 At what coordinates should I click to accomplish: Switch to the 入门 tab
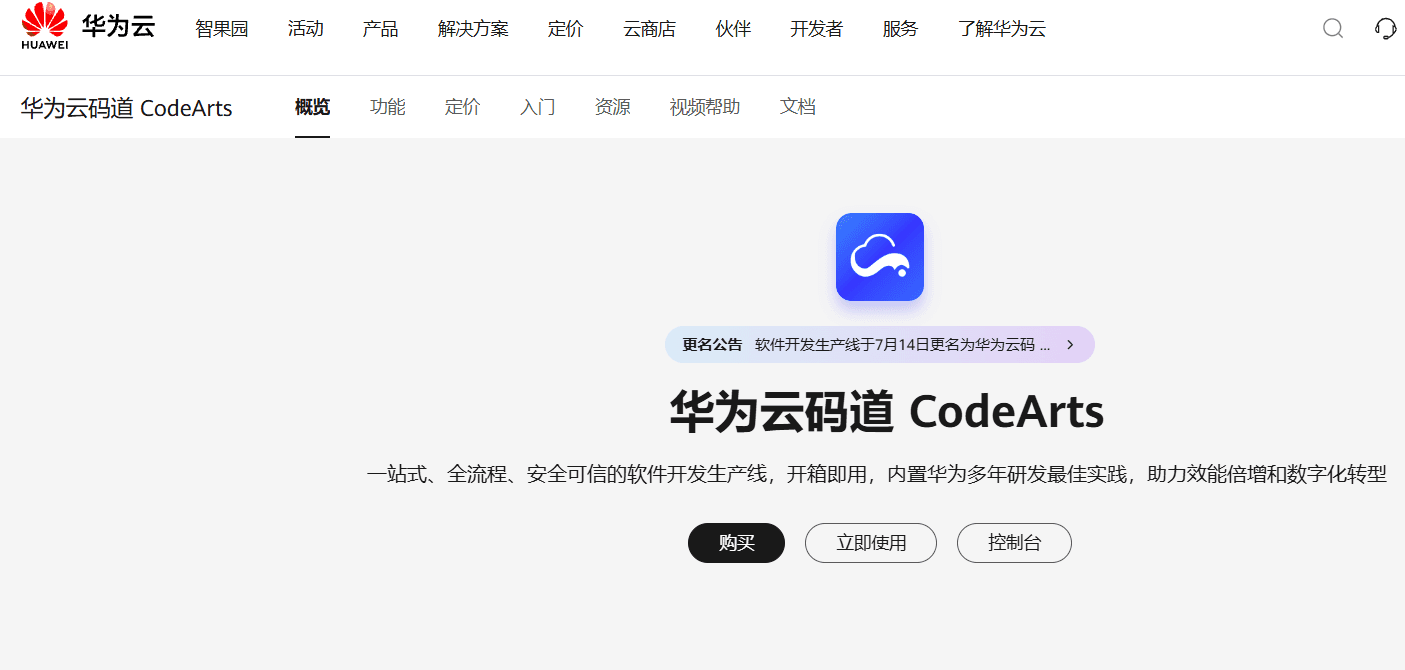[x=537, y=107]
